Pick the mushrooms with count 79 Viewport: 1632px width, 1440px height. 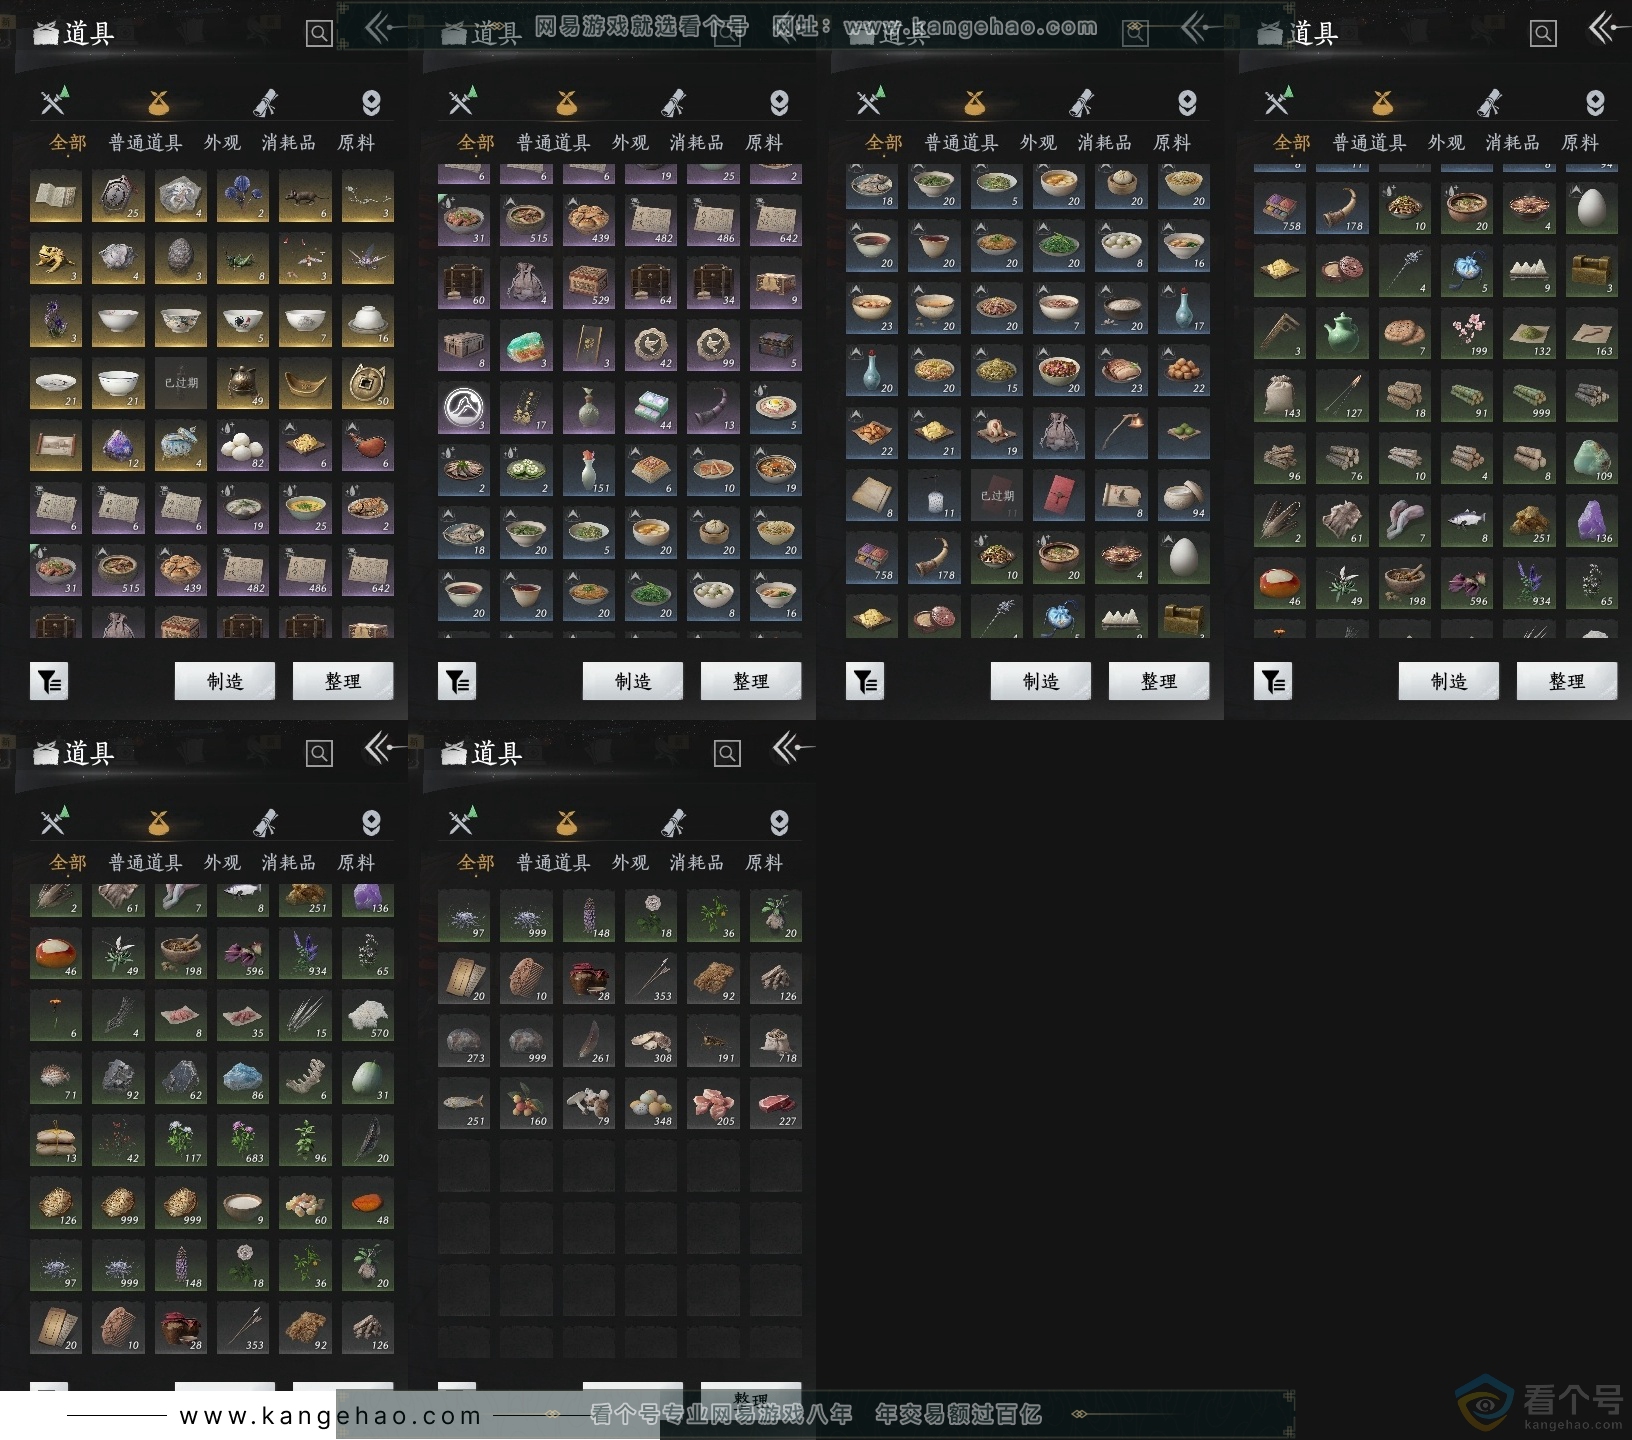pos(589,1103)
